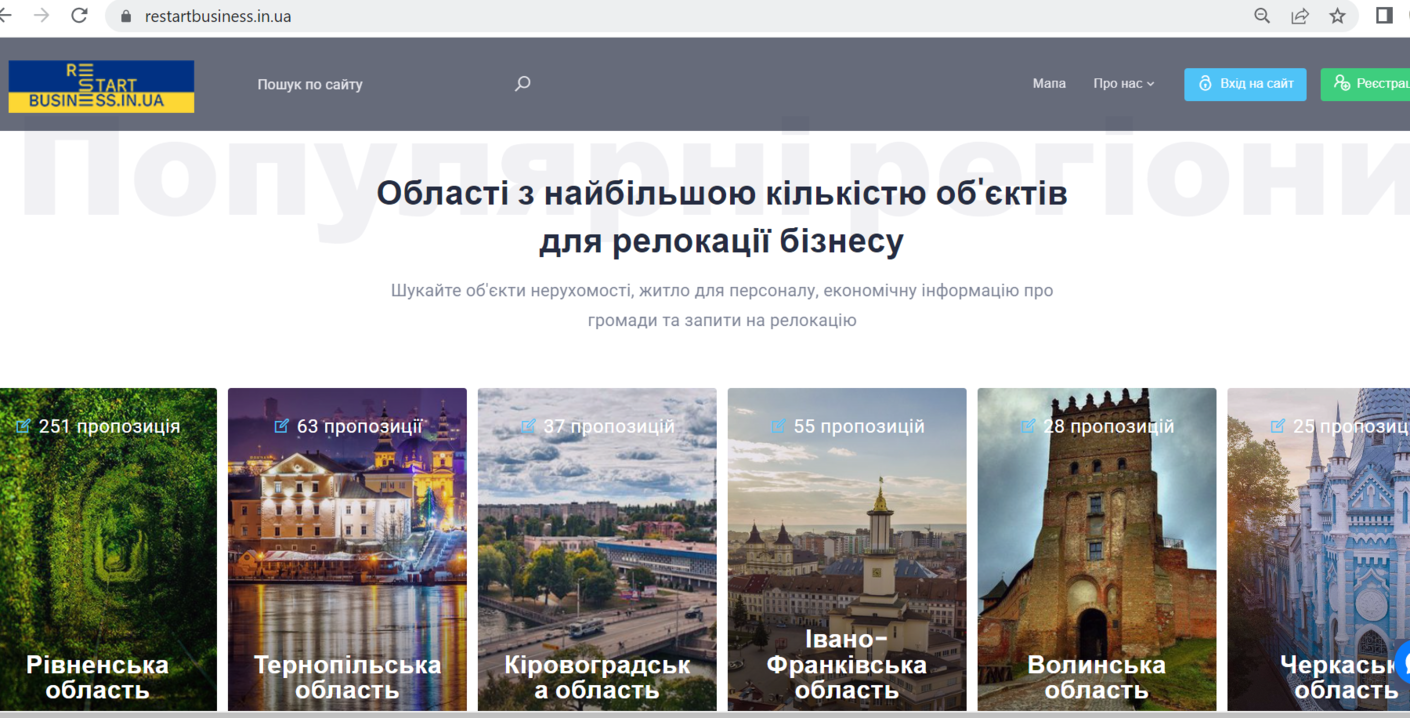
Task: Click the restartbusiness.in.ua address bar URL
Action: tap(218, 17)
